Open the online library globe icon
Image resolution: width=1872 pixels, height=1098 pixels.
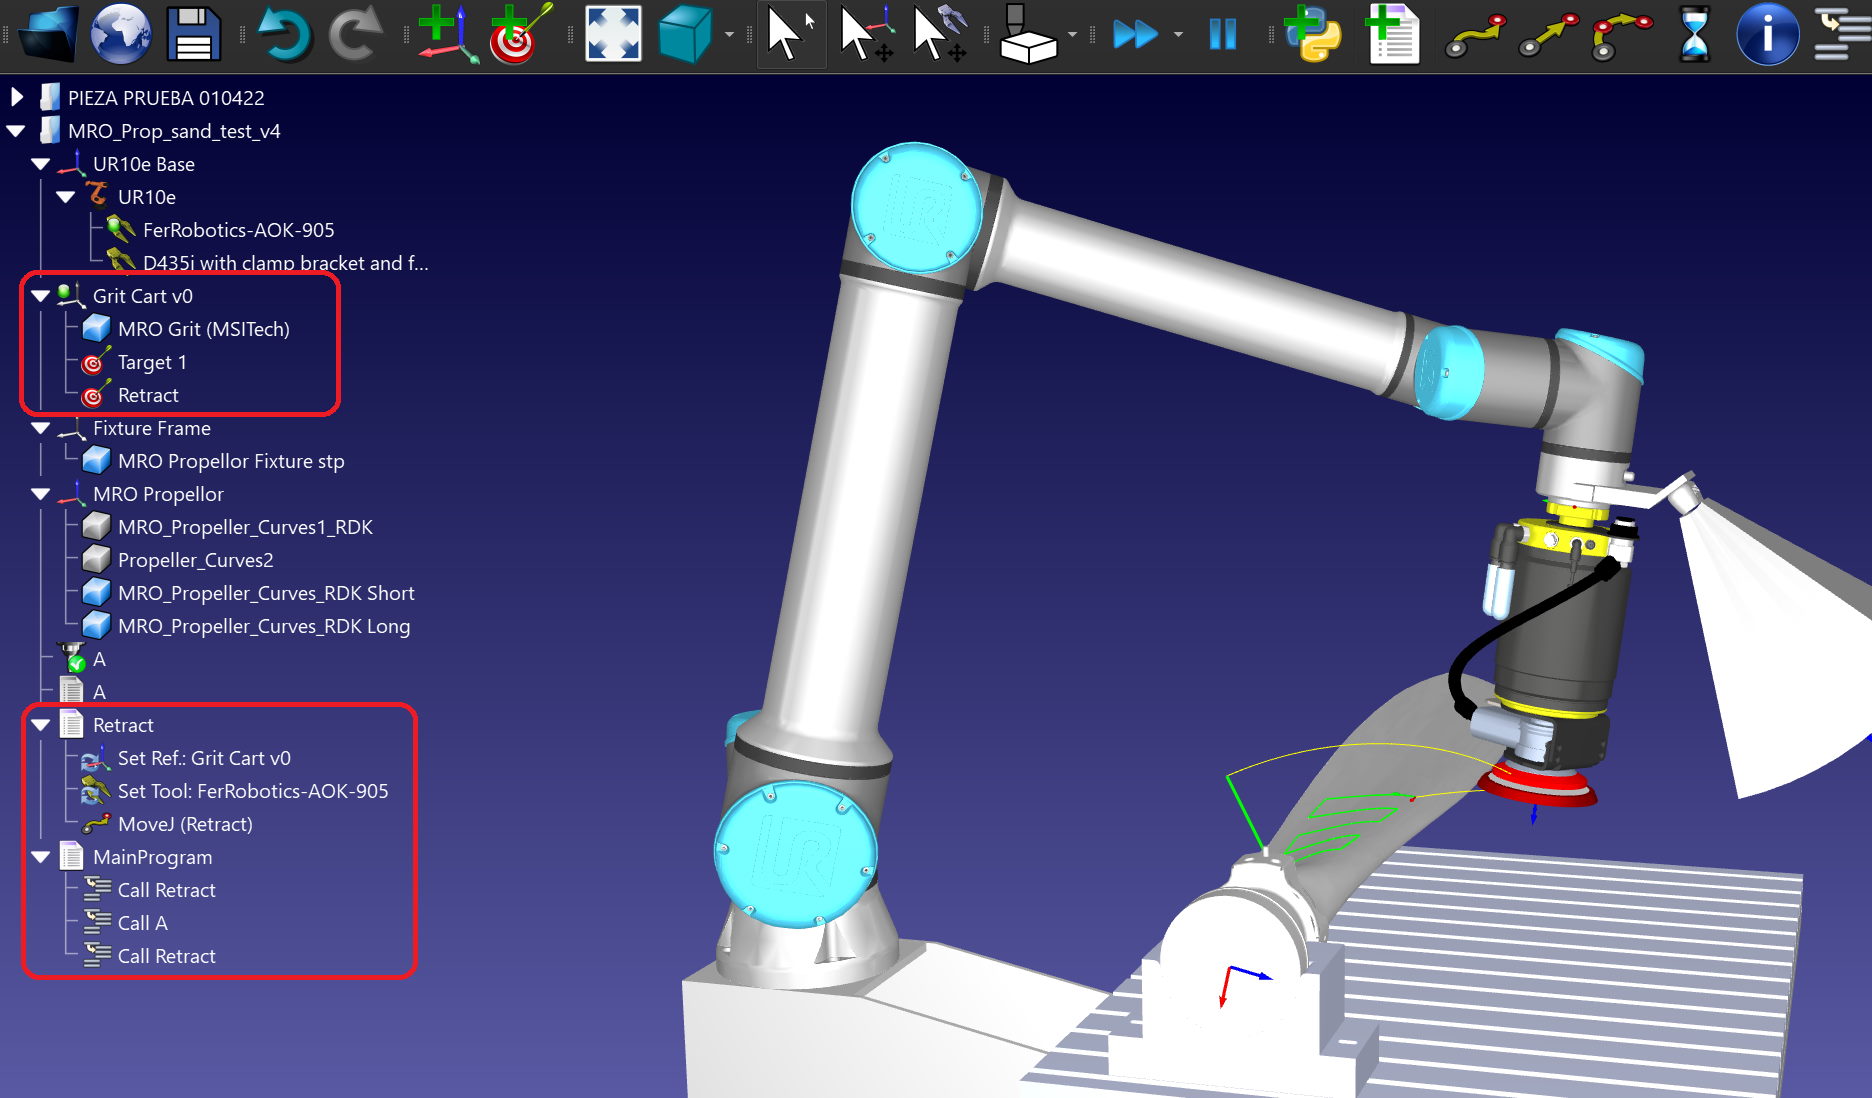pyautogui.click(x=120, y=34)
